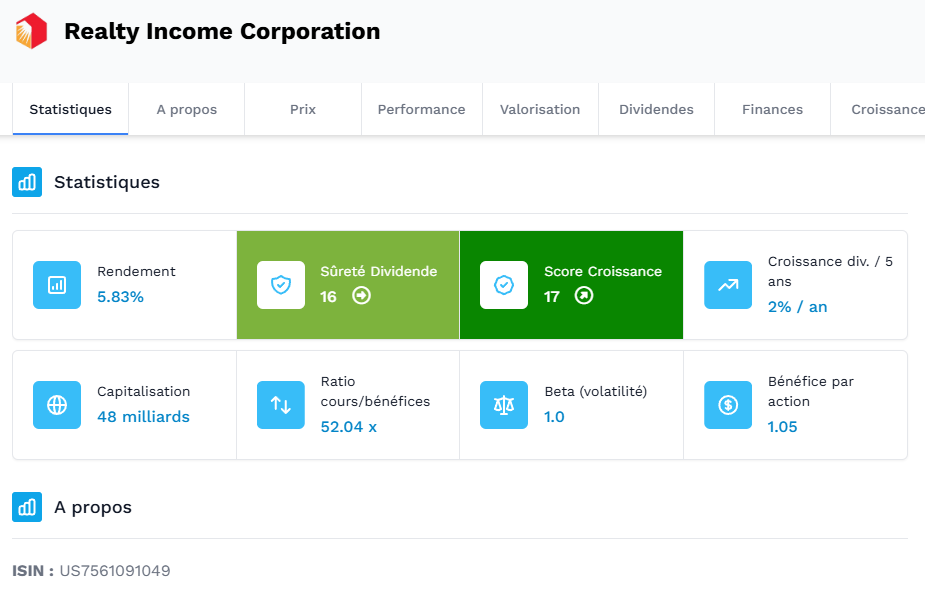The height and width of the screenshot is (592, 925).
Task: Click the ISIN code US7561091049
Action: pos(115,571)
